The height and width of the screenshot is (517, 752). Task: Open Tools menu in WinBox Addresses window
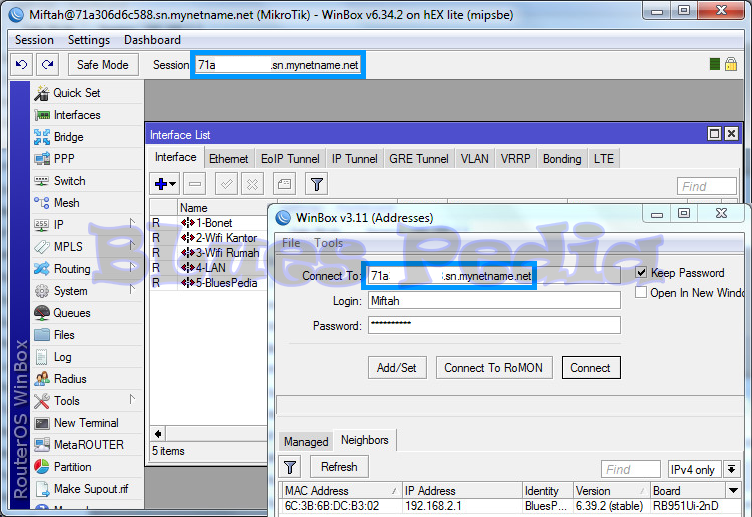(x=329, y=243)
